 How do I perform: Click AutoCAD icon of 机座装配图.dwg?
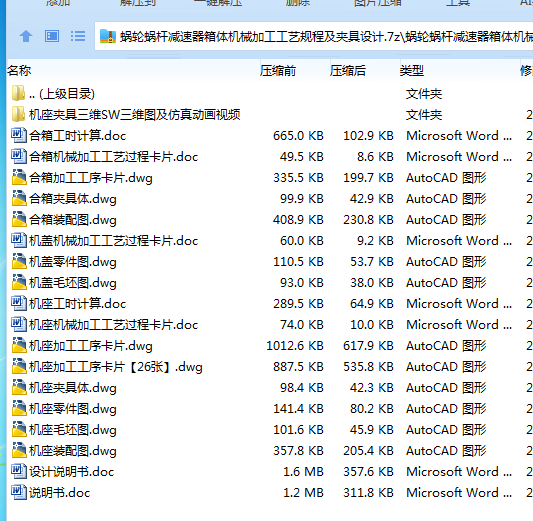19,451
